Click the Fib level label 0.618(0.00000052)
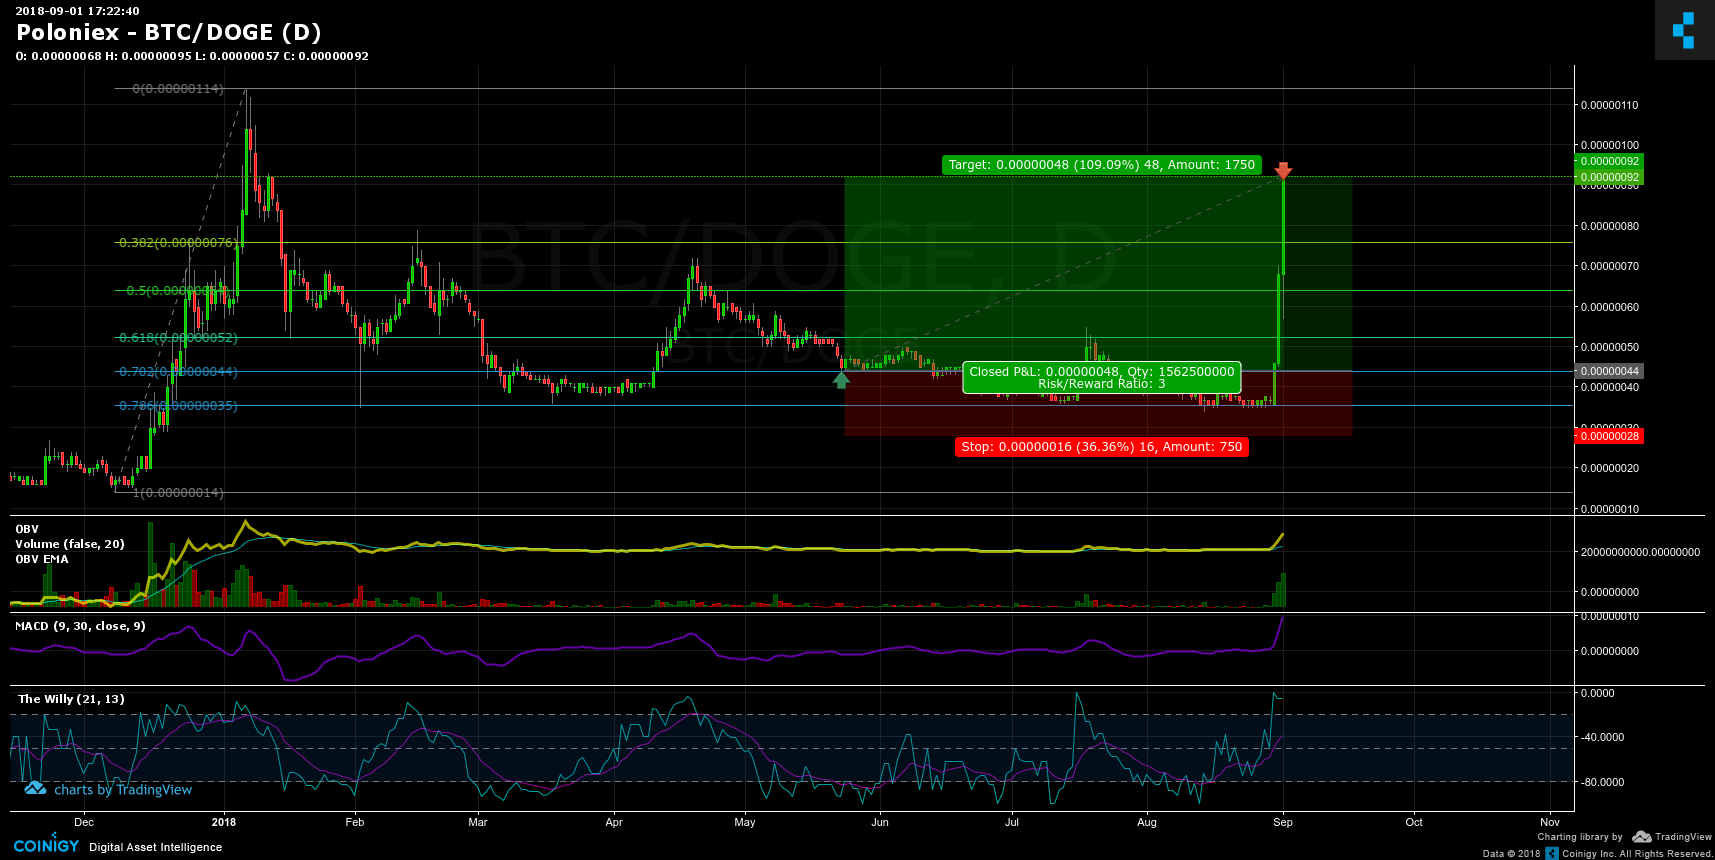The height and width of the screenshot is (860, 1715). tap(178, 338)
